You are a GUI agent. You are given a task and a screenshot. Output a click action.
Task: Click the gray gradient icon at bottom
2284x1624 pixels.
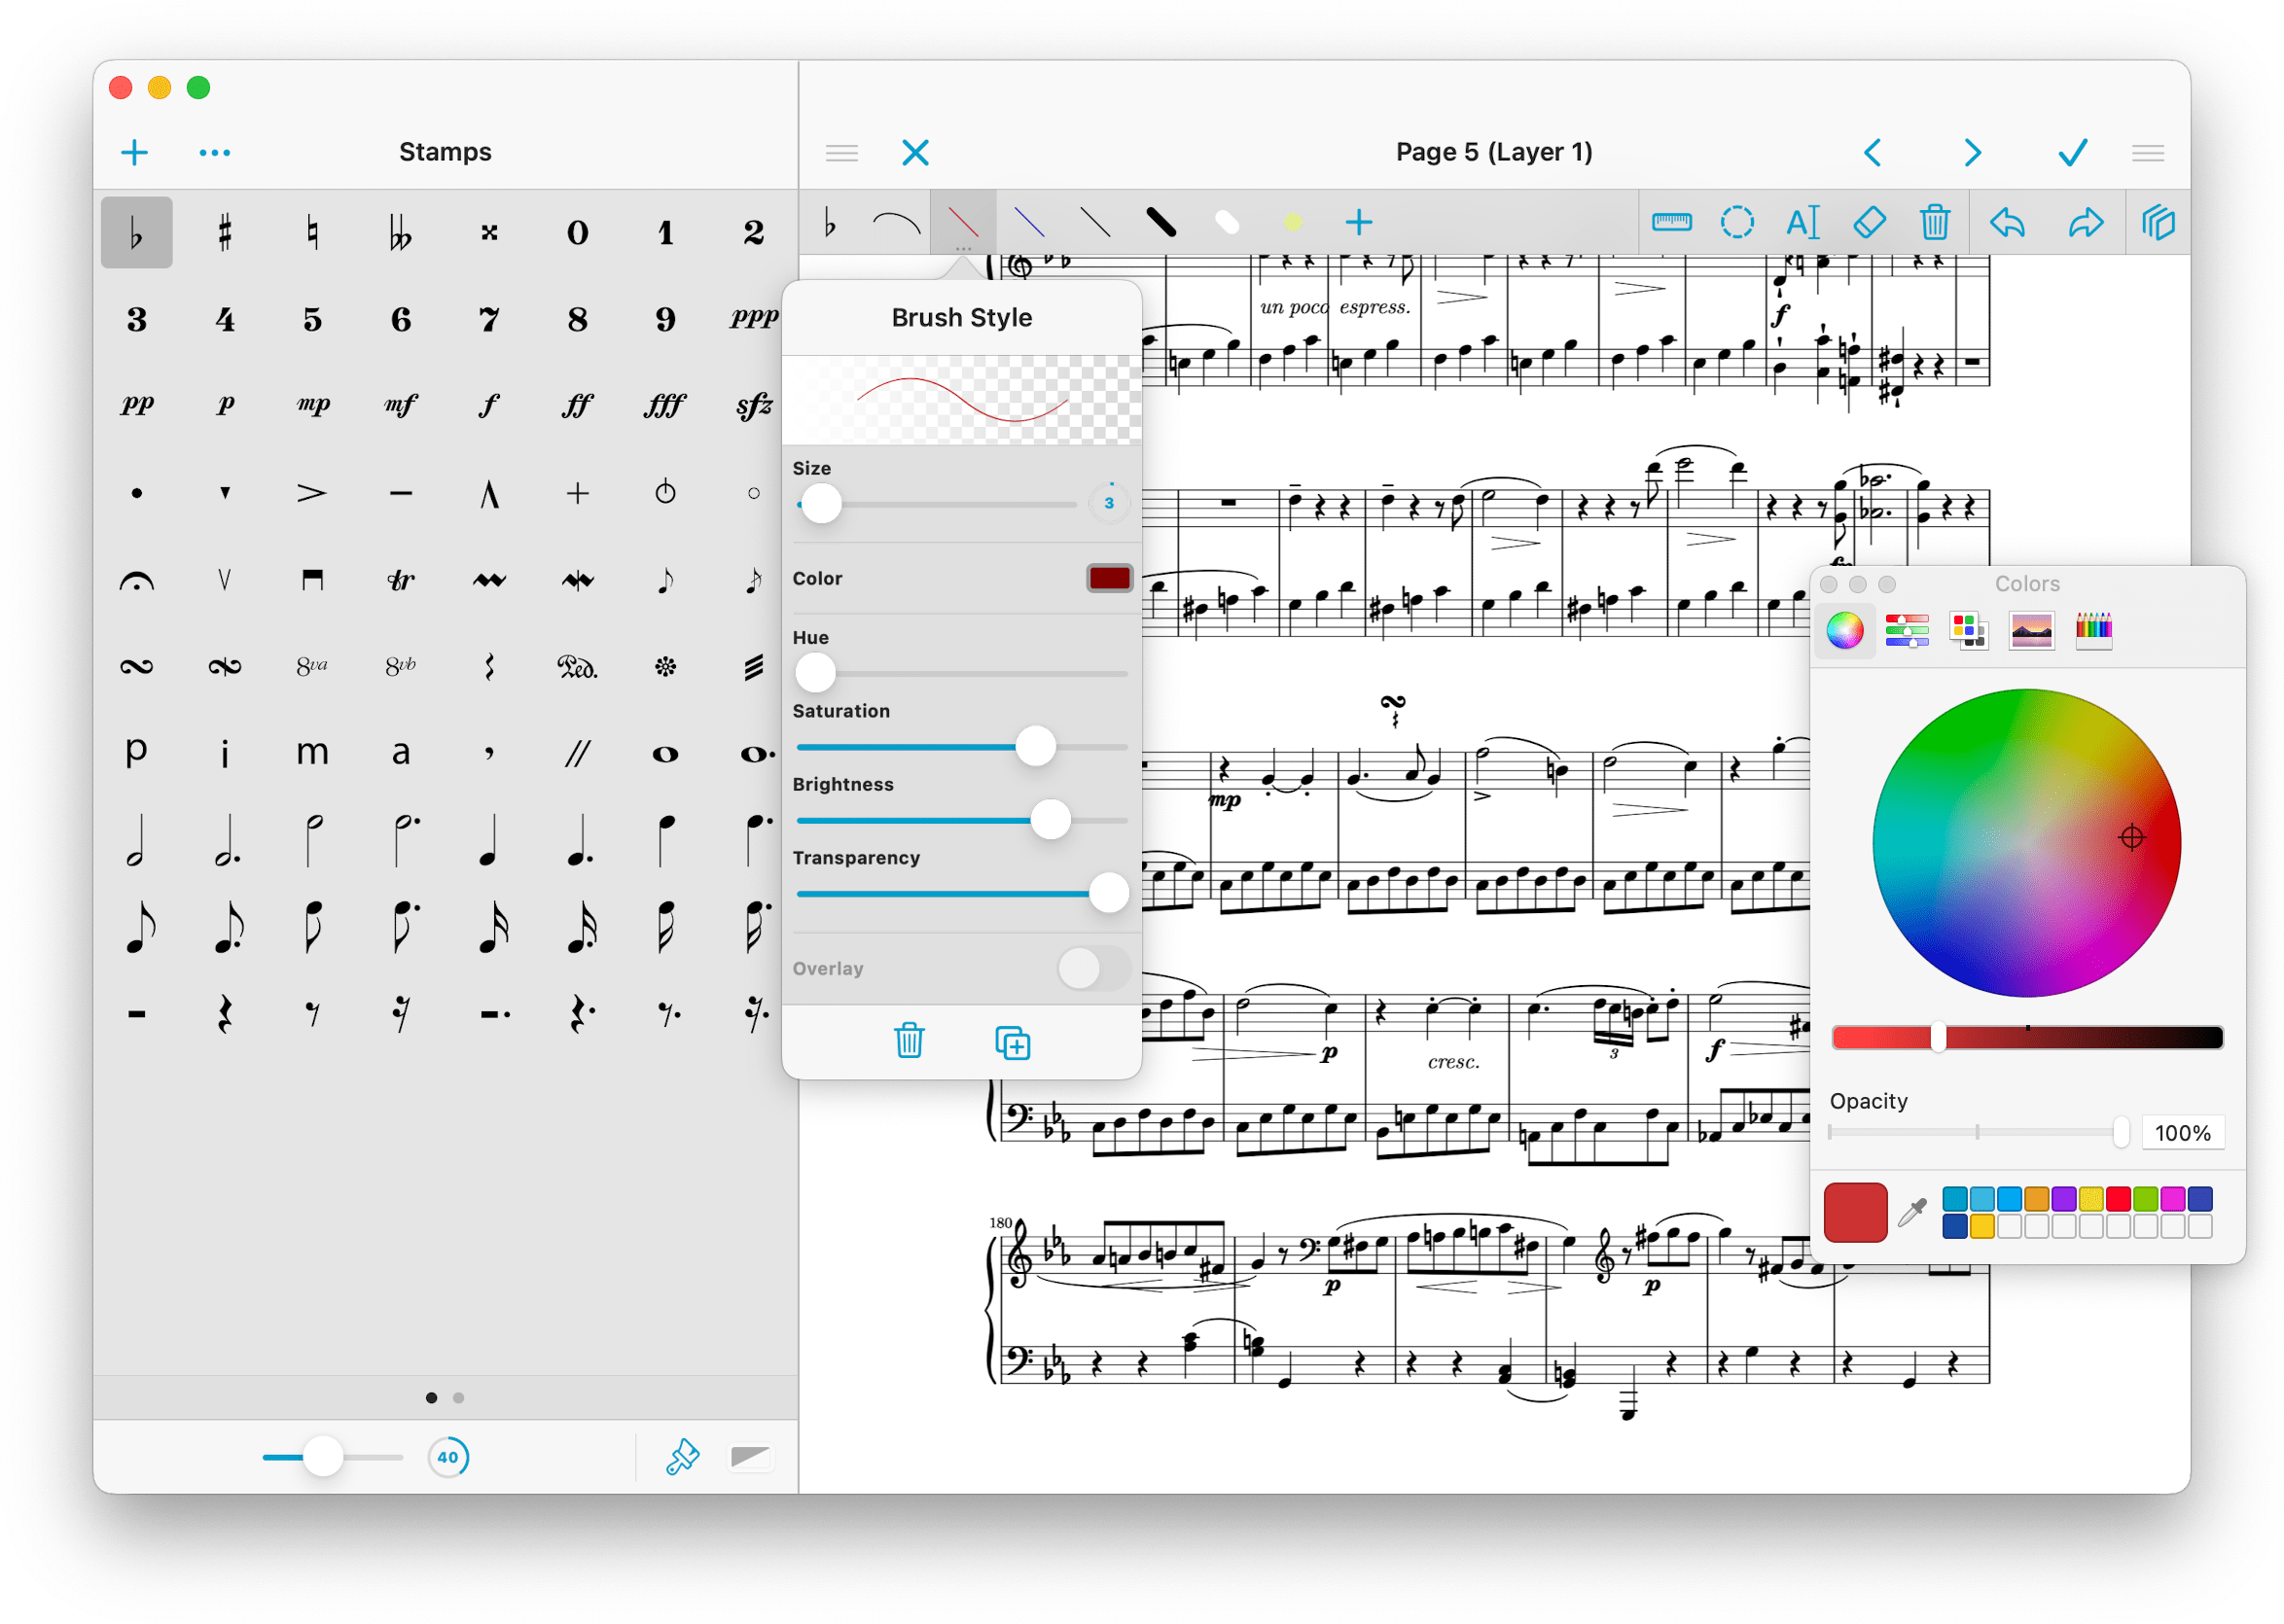(x=750, y=1457)
